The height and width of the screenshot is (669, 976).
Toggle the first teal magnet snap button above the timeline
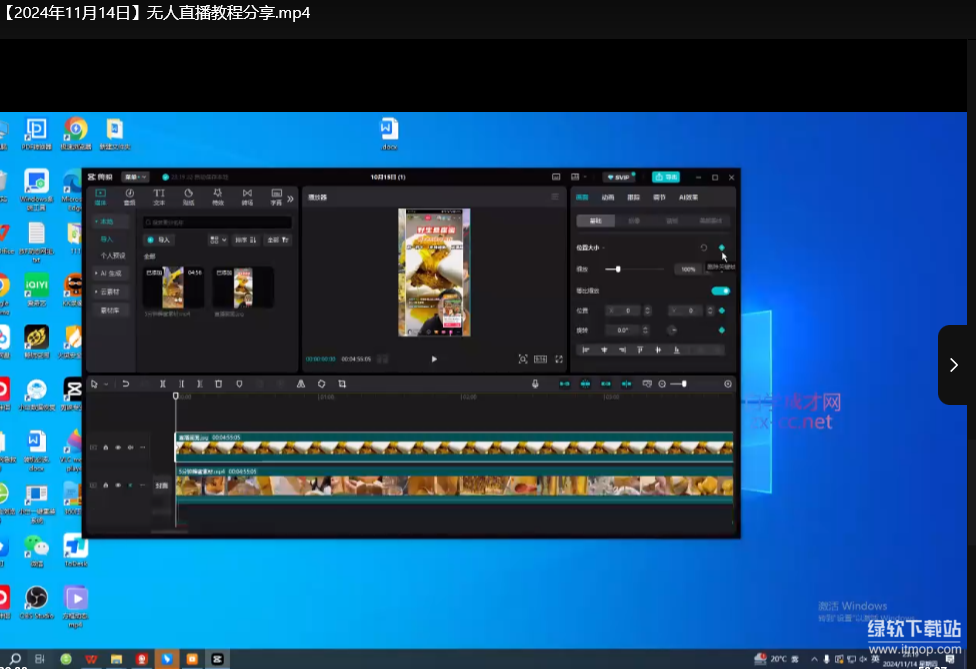tap(565, 384)
